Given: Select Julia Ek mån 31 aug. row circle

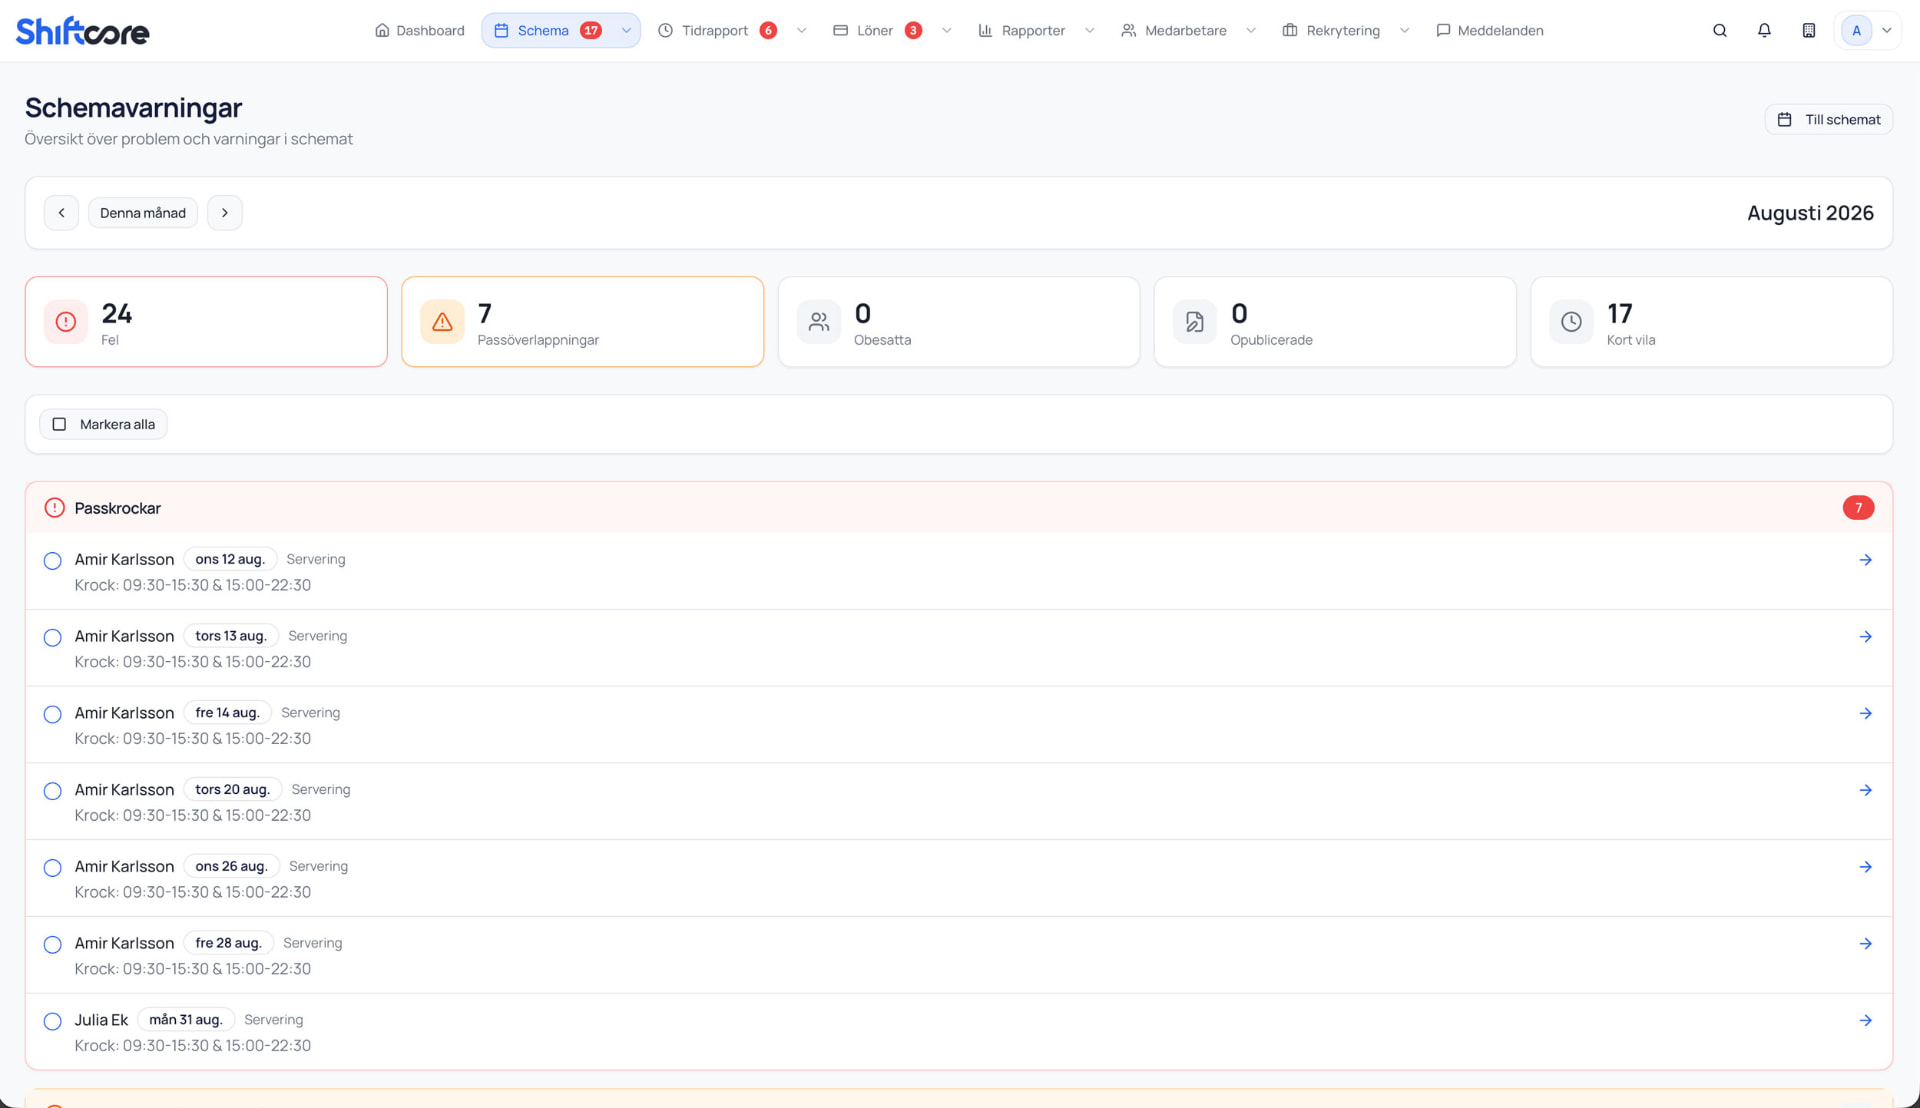Looking at the screenshot, I should click(53, 1022).
